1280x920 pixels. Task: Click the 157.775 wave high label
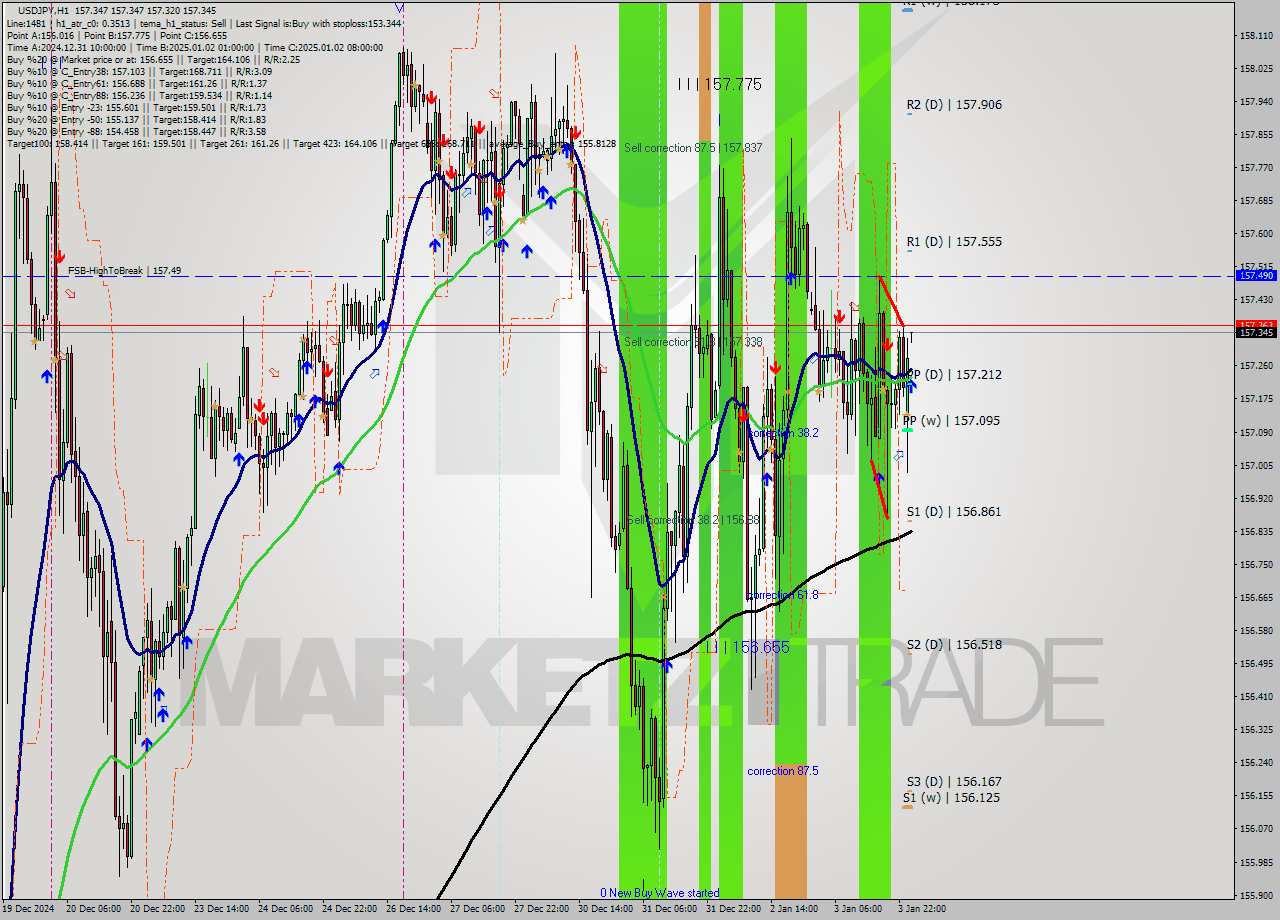point(719,85)
